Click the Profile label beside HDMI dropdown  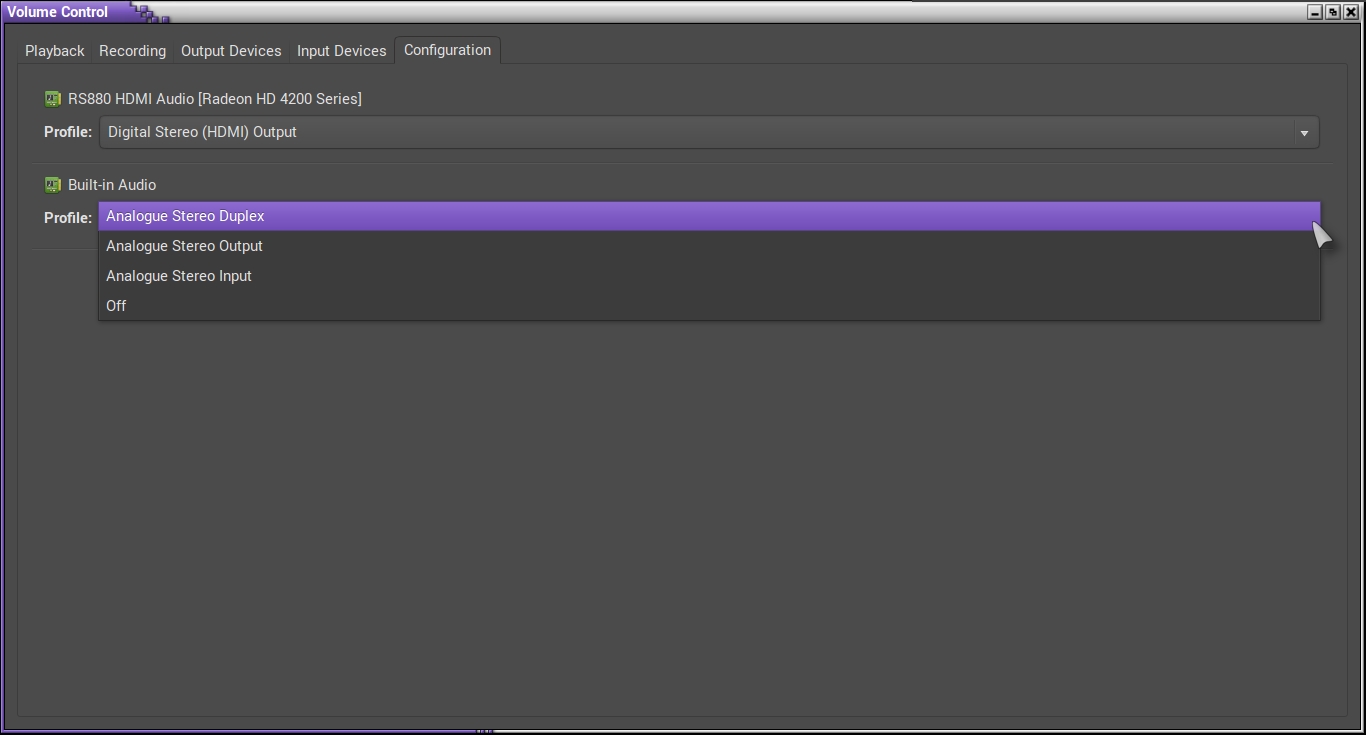click(68, 132)
